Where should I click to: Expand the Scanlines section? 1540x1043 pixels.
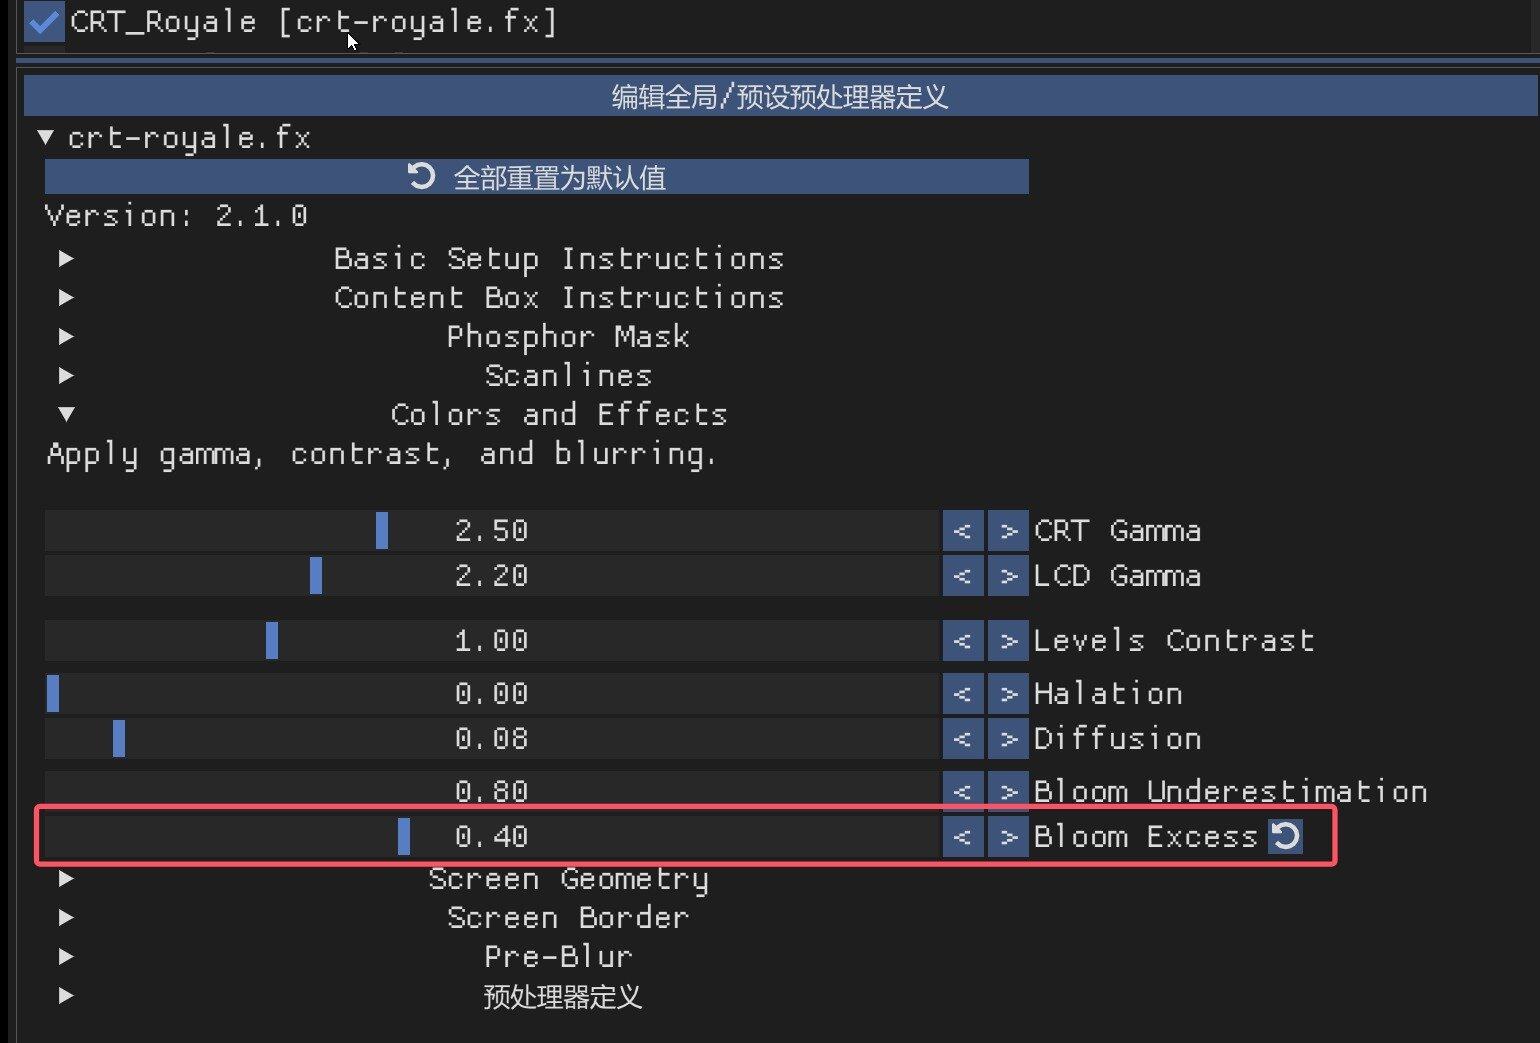(66, 376)
